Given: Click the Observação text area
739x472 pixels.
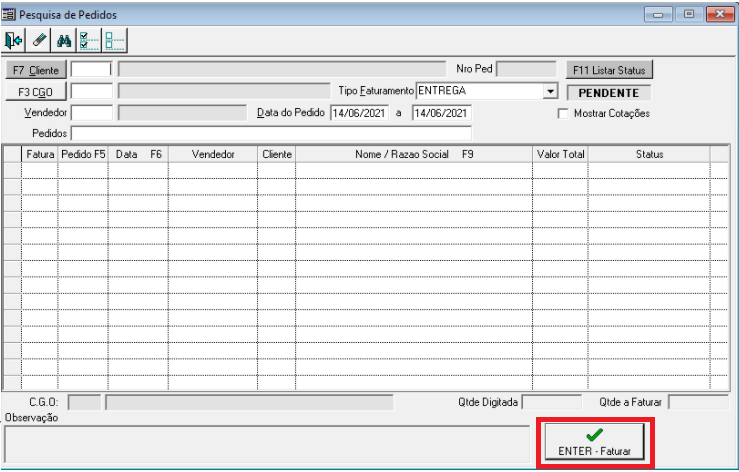Looking at the screenshot, I should (267, 445).
